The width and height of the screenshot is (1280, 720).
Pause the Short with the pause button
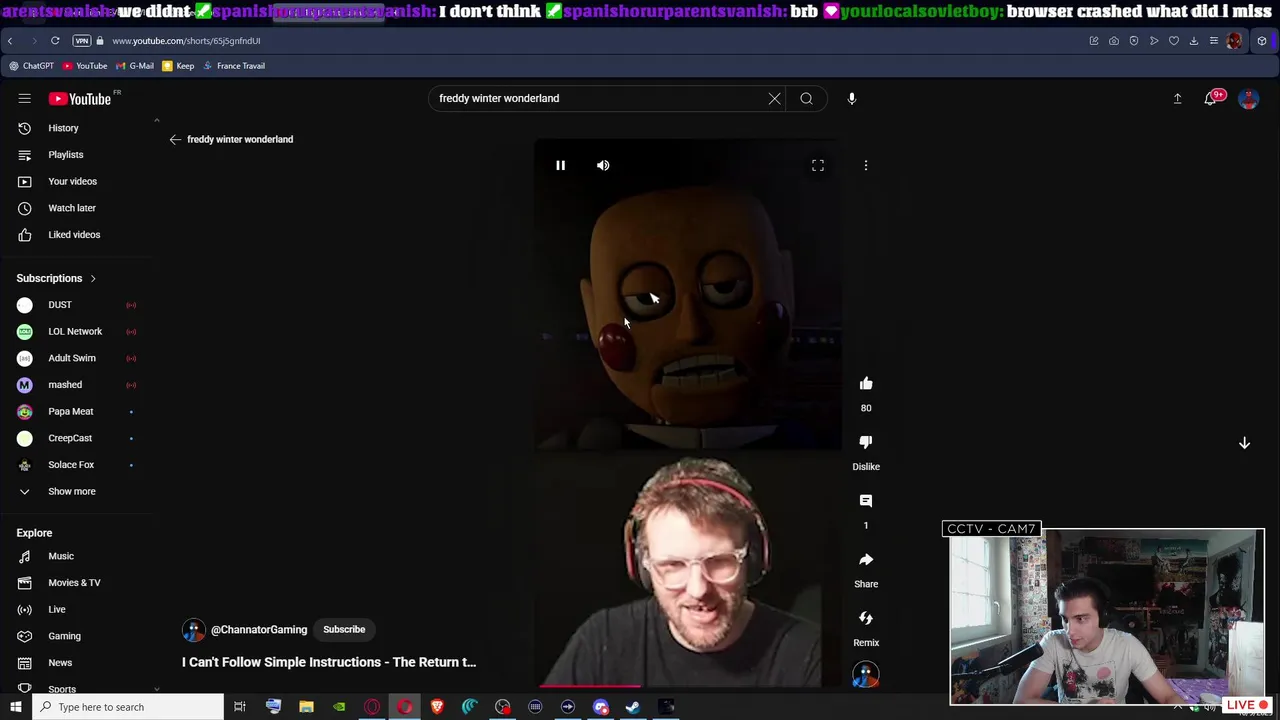pyautogui.click(x=560, y=165)
